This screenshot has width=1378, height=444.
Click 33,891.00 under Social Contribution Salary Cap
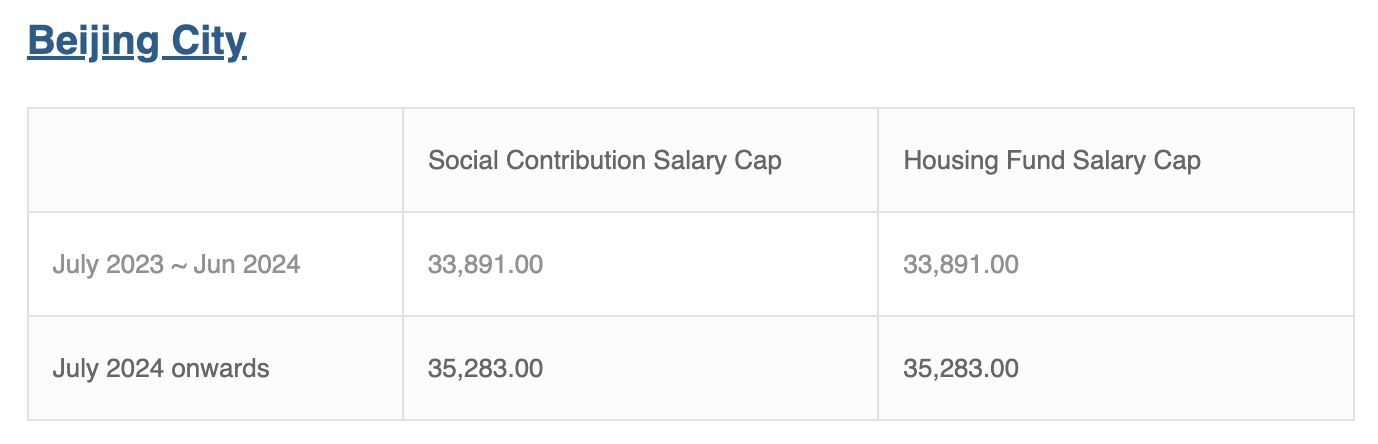486,265
